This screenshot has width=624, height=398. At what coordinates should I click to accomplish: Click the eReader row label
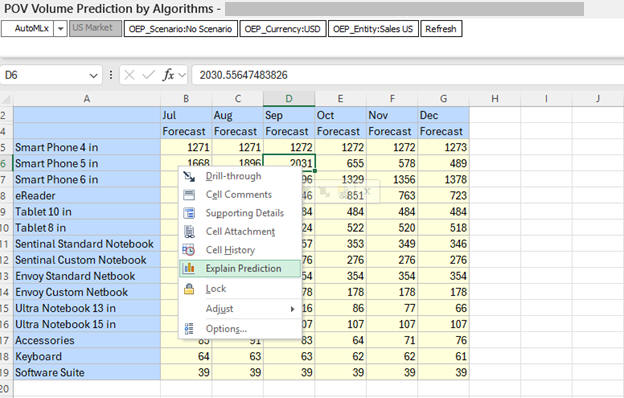point(87,195)
